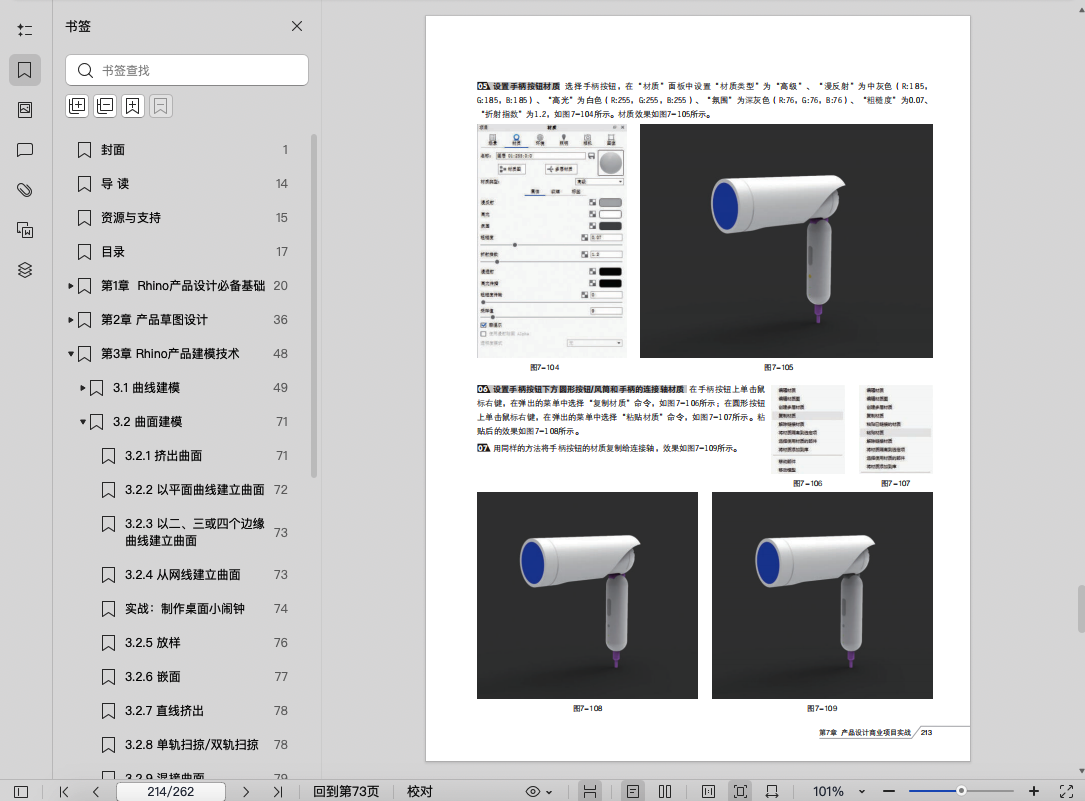1085x801 pixels.
Task: Close the 书签 panel
Action: 297,26
